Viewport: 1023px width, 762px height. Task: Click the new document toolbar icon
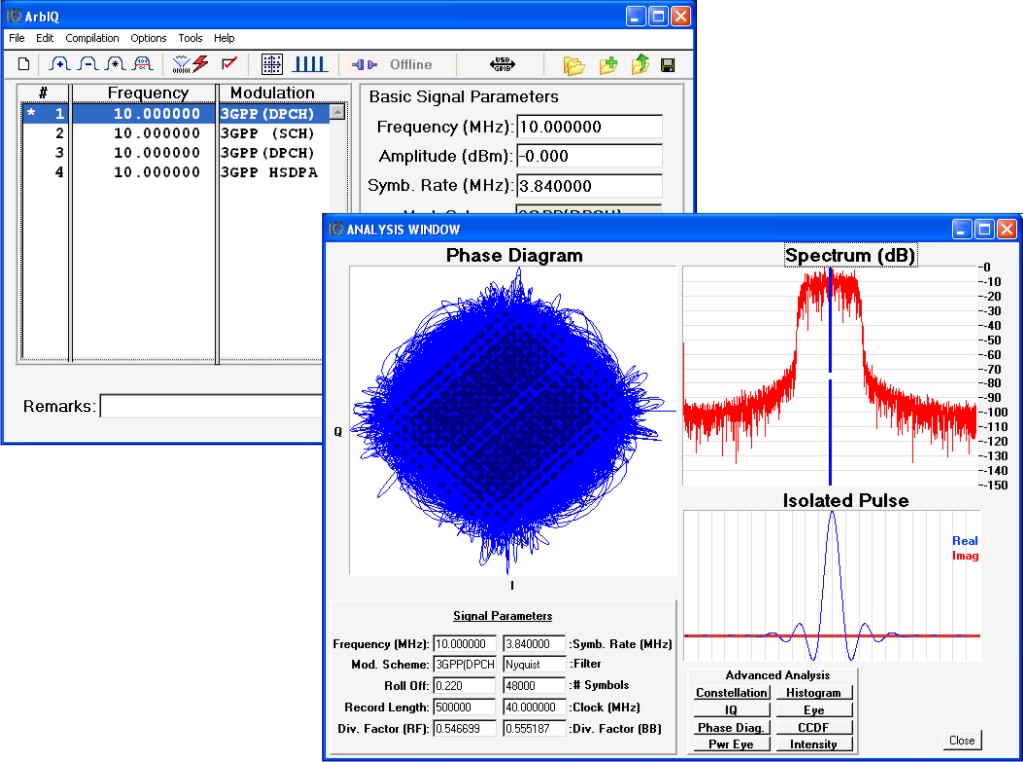pyautogui.click(x=24, y=65)
